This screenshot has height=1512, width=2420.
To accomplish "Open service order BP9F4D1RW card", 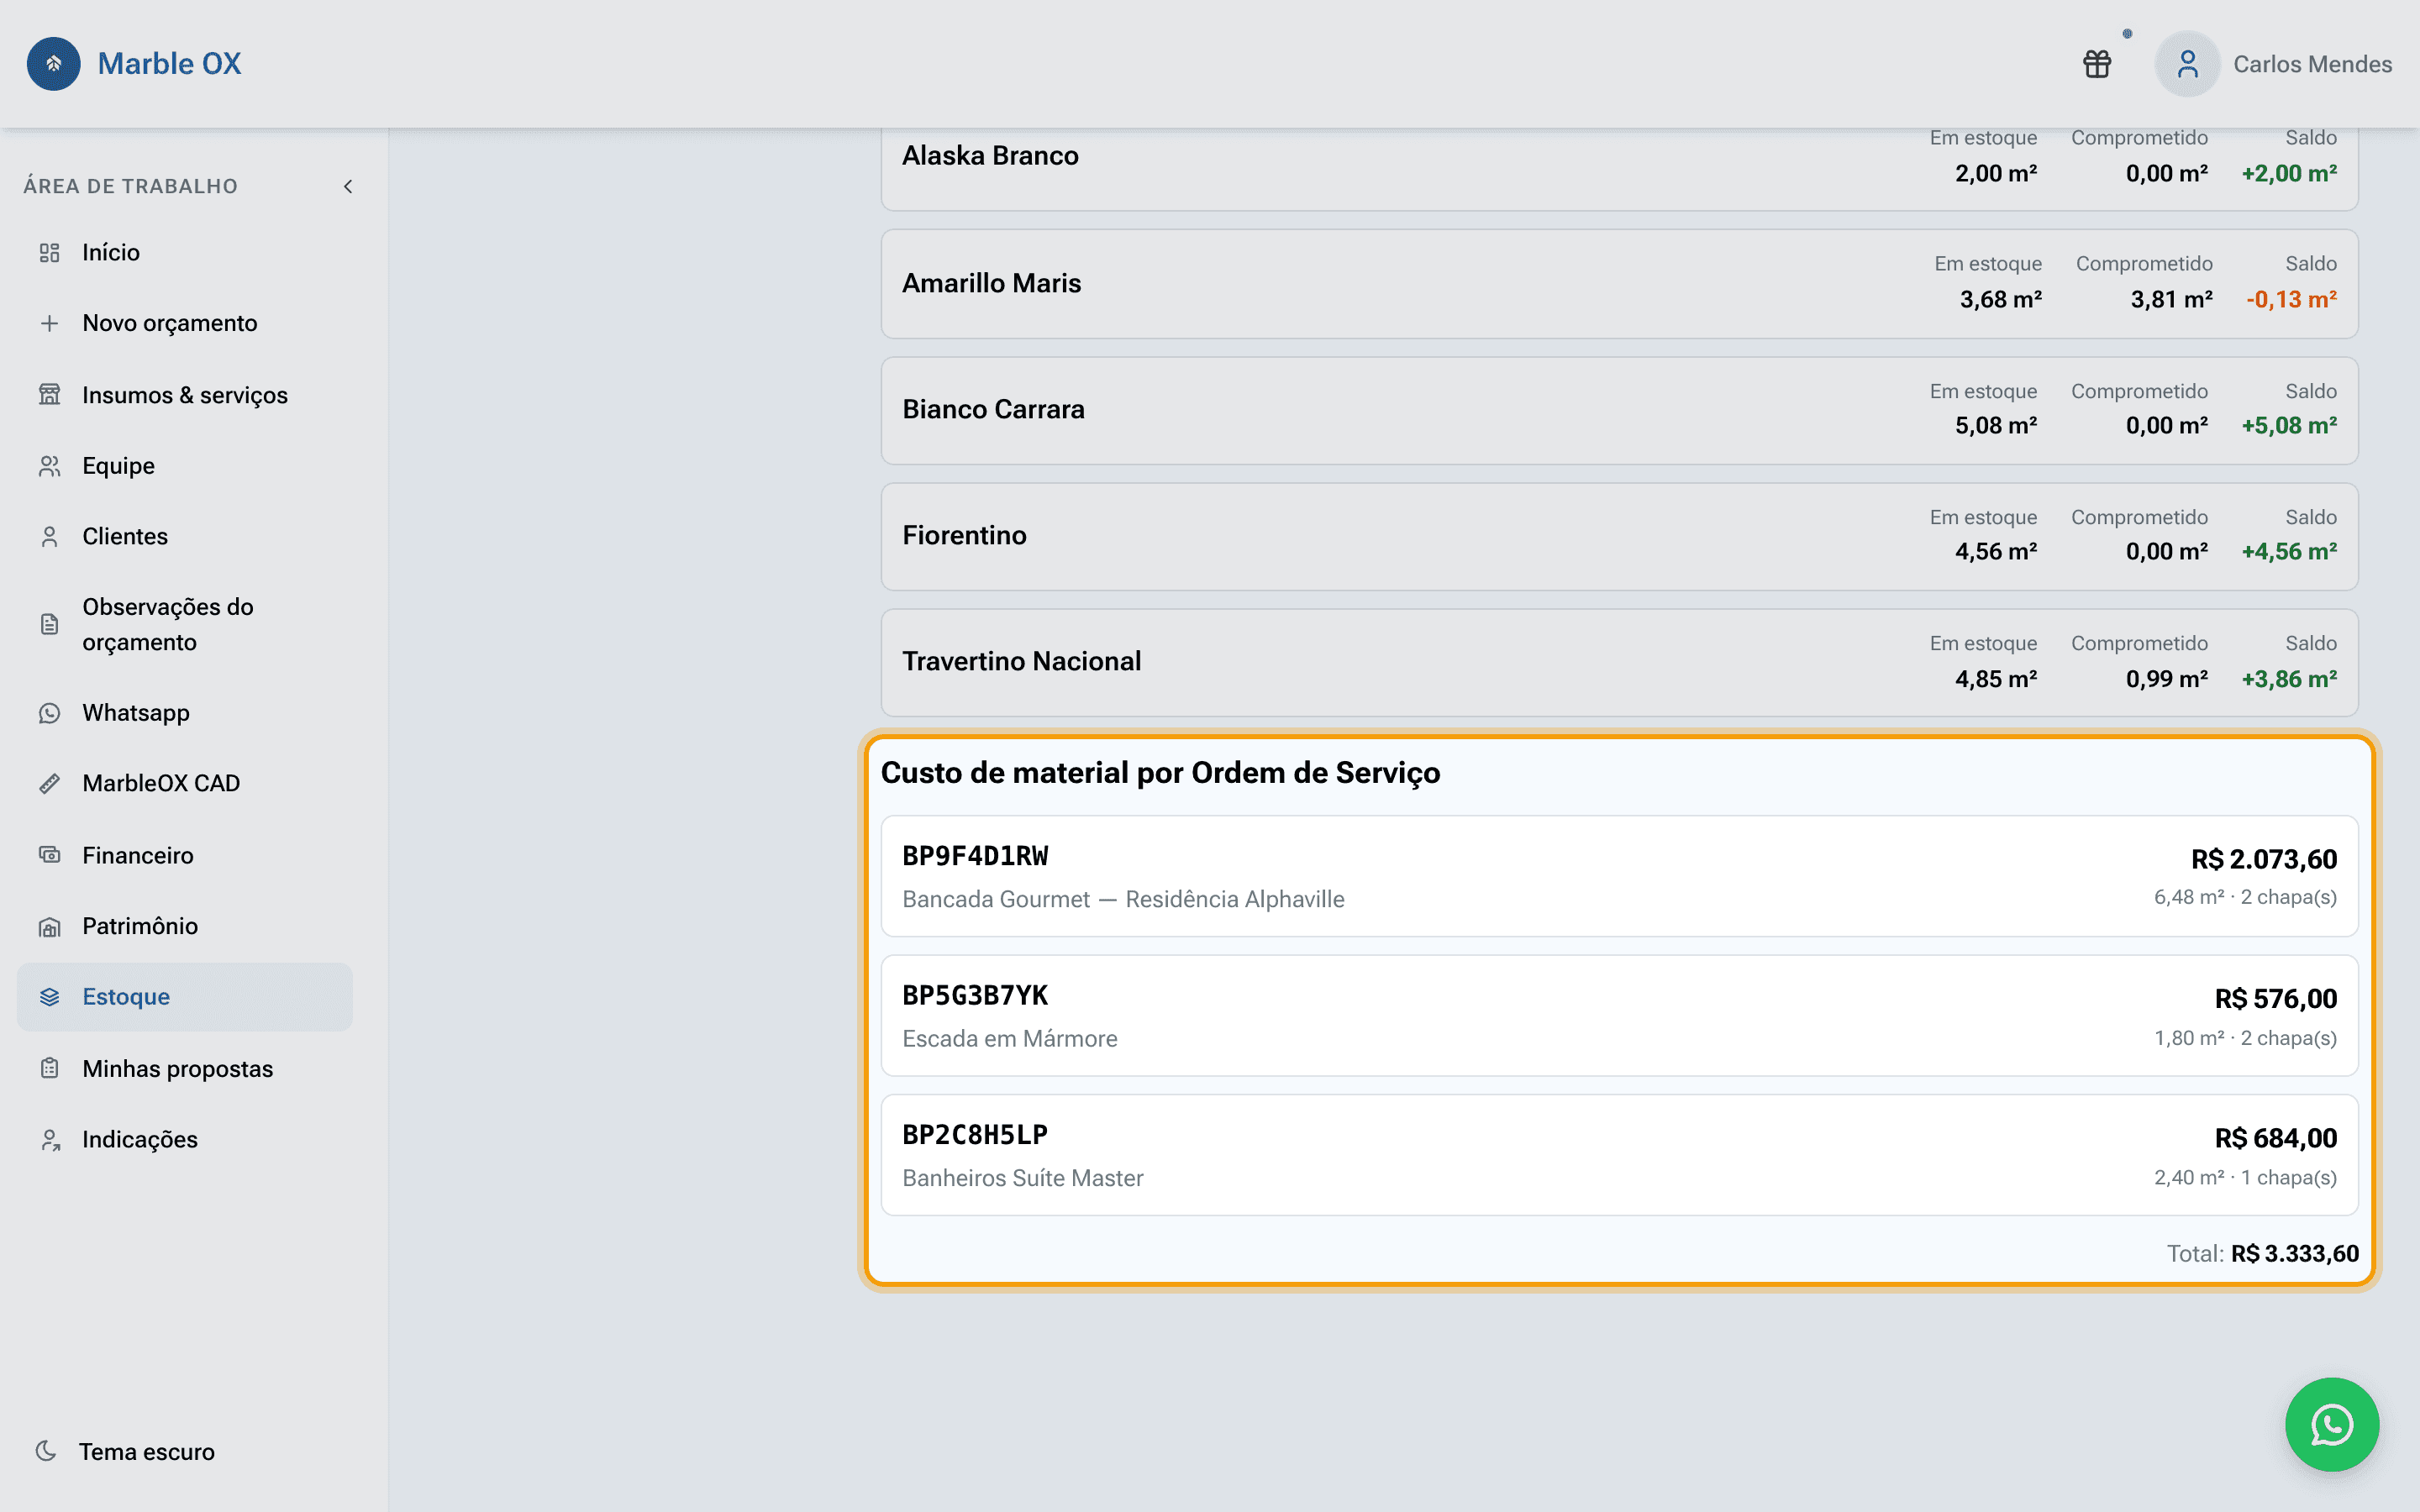I will click(1619, 876).
